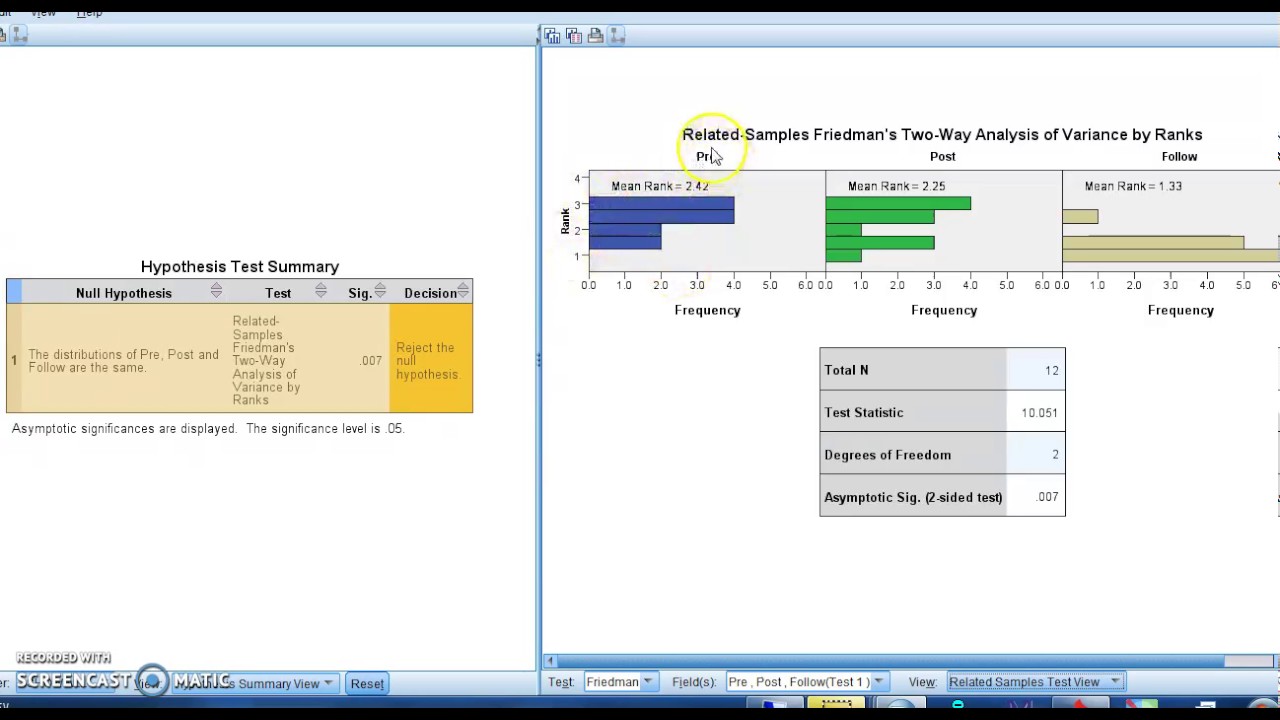This screenshot has height=720, width=1280.
Task: Click the tree layout icon in right pane toolbar
Action: 617,35
